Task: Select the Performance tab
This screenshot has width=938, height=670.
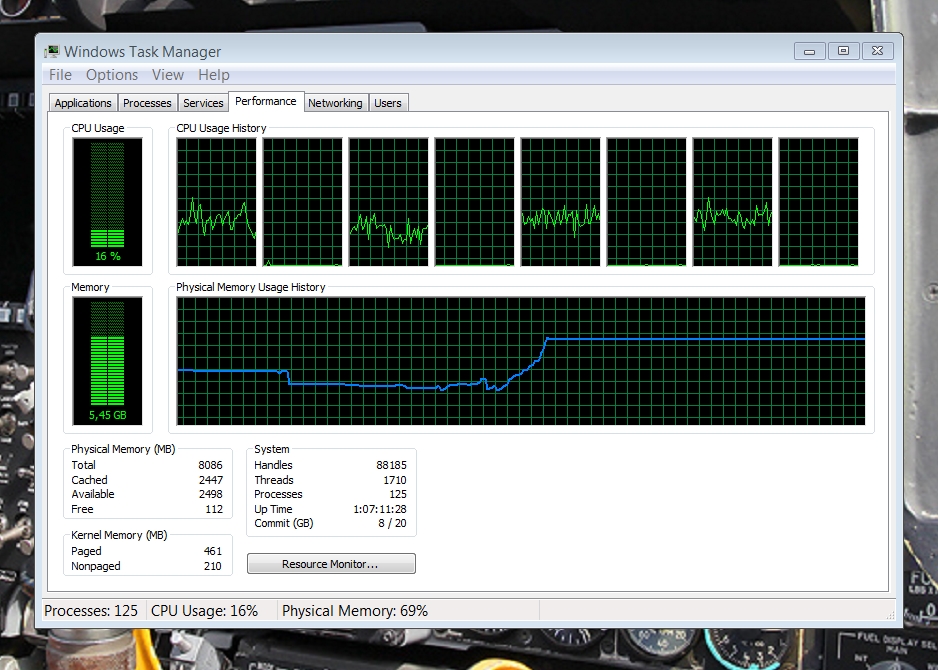Action: click(266, 101)
